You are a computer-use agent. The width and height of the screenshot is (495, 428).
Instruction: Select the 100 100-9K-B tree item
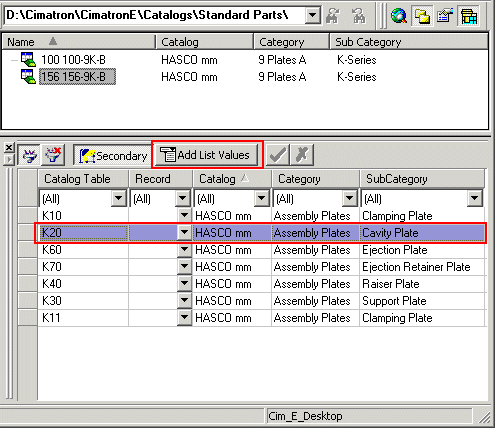click(73, 60)
